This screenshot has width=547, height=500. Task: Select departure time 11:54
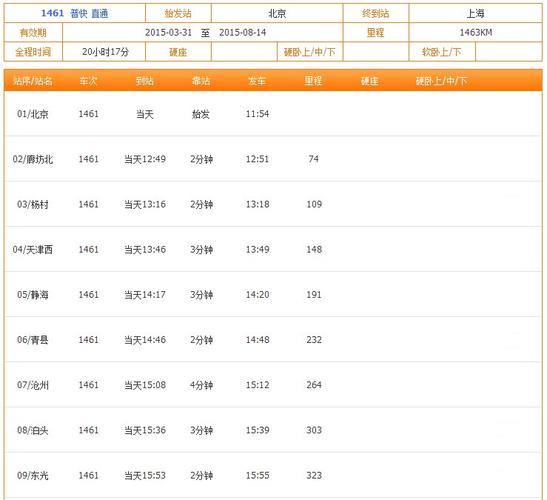[257, 114]
